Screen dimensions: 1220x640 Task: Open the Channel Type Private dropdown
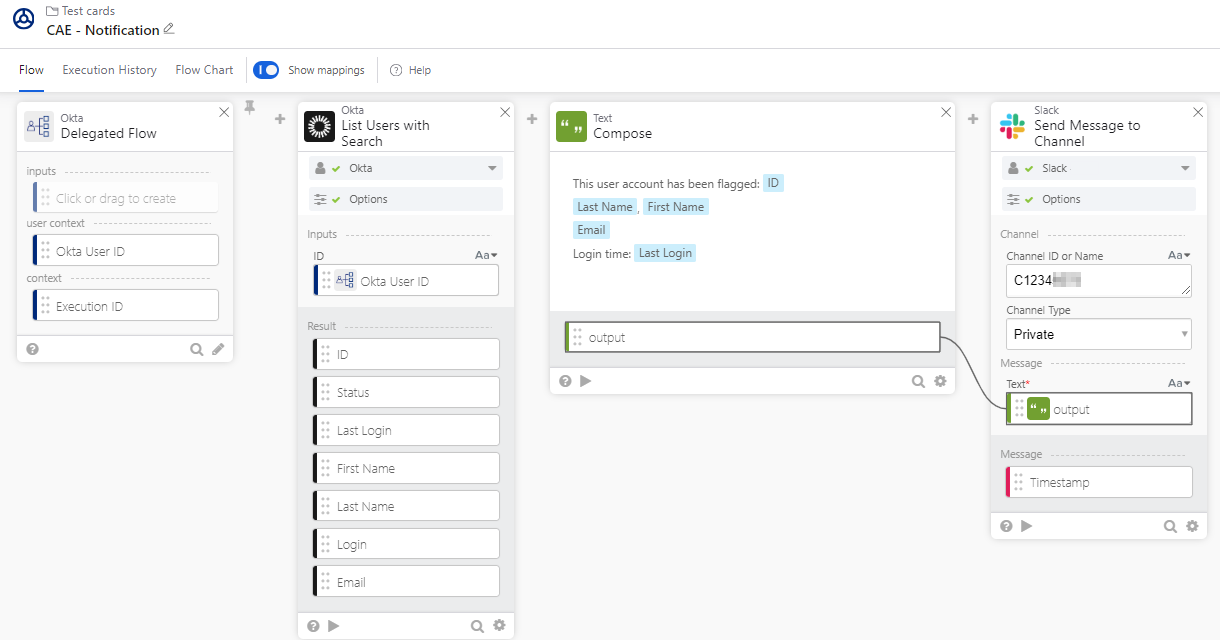pos(1098,334)
